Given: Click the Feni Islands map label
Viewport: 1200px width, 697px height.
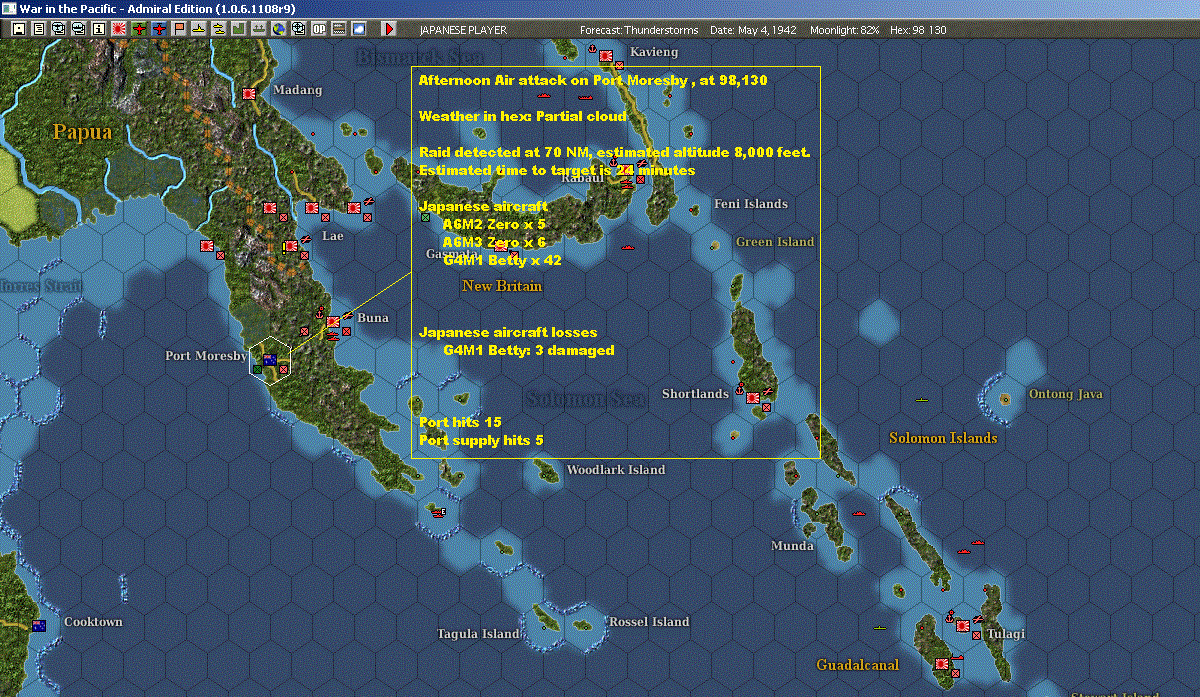Looking at the screenshot, I should (x=751, y=204).
